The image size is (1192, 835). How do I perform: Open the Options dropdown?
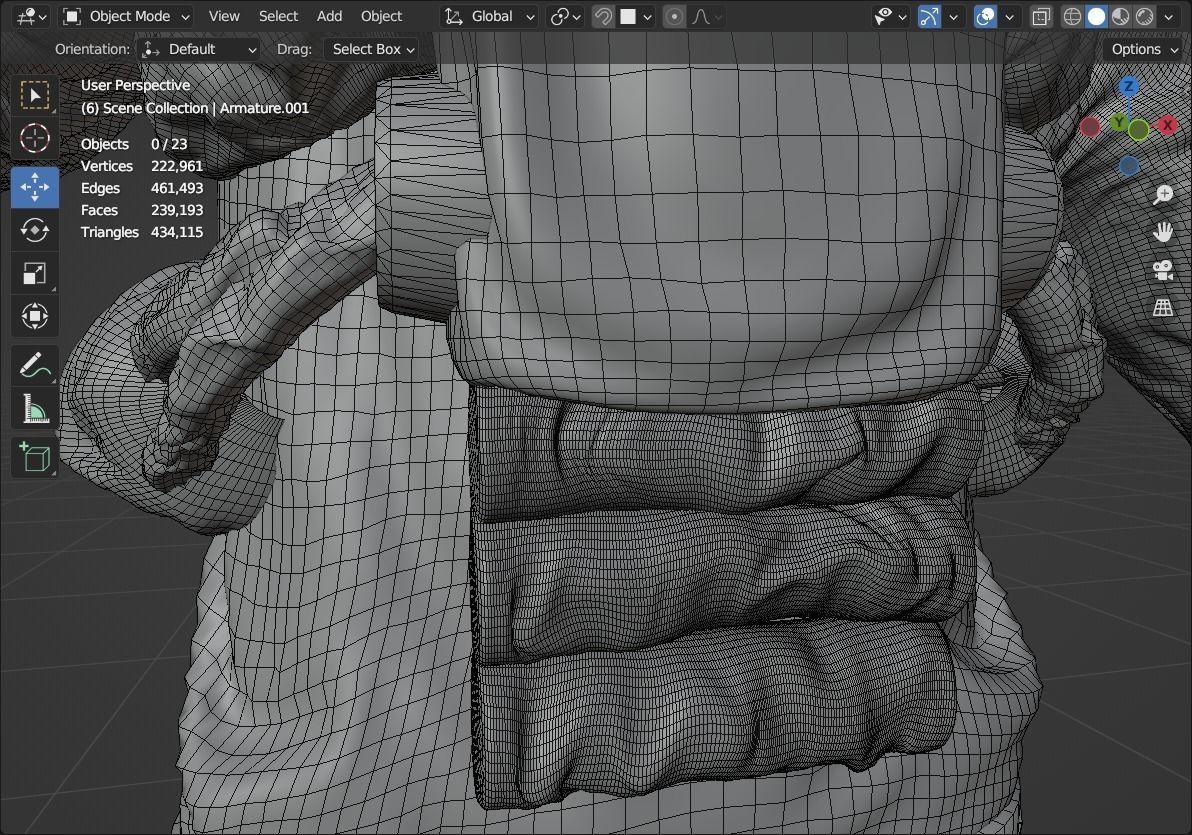click(1143, 49)
